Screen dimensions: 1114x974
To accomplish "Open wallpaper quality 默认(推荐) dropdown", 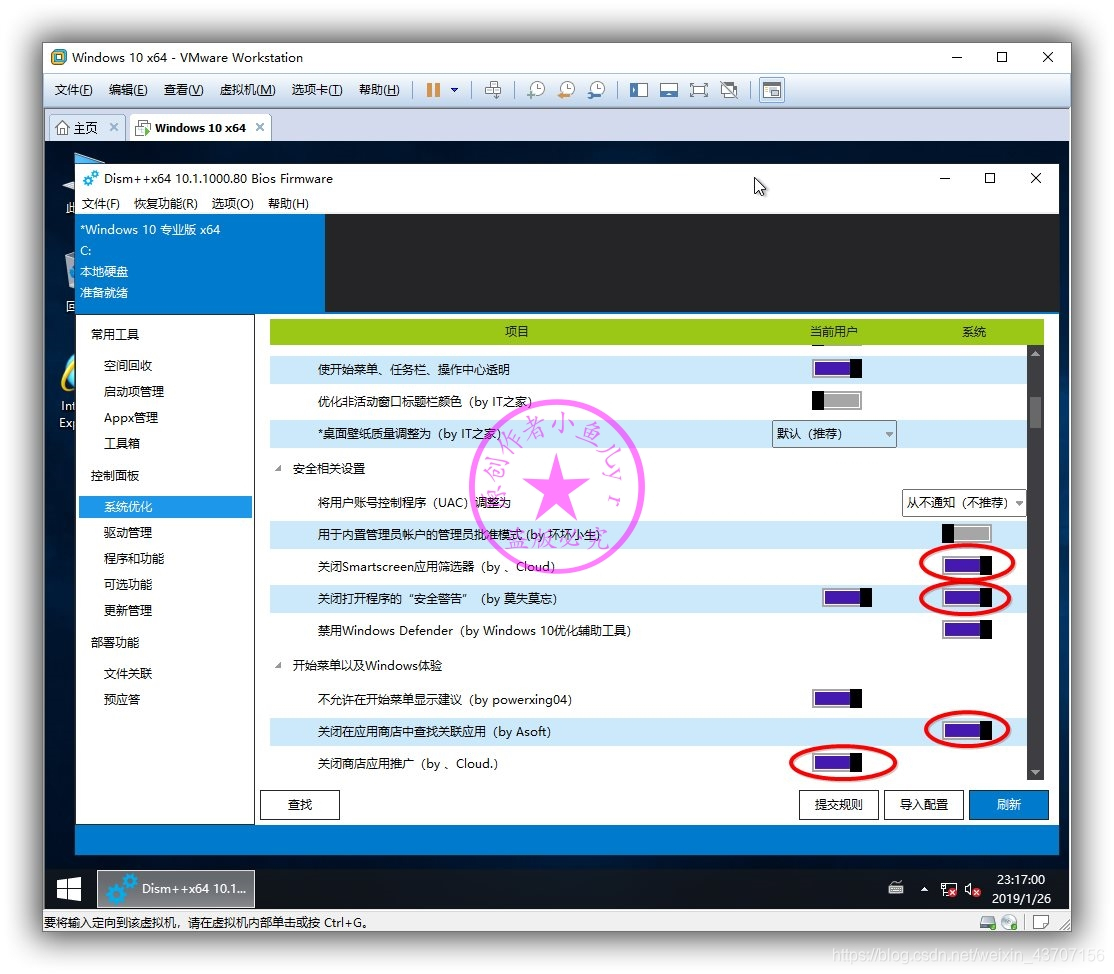I will point(834,433).
